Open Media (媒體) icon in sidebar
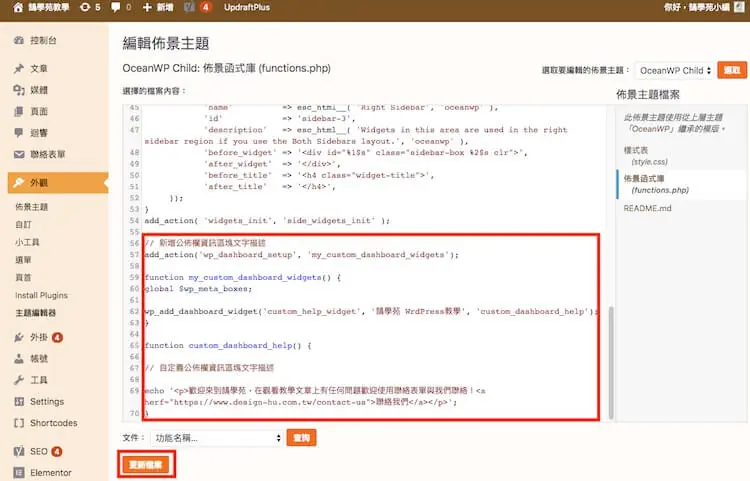The height and width of the screenshot is (481, 750). (19, 90)
